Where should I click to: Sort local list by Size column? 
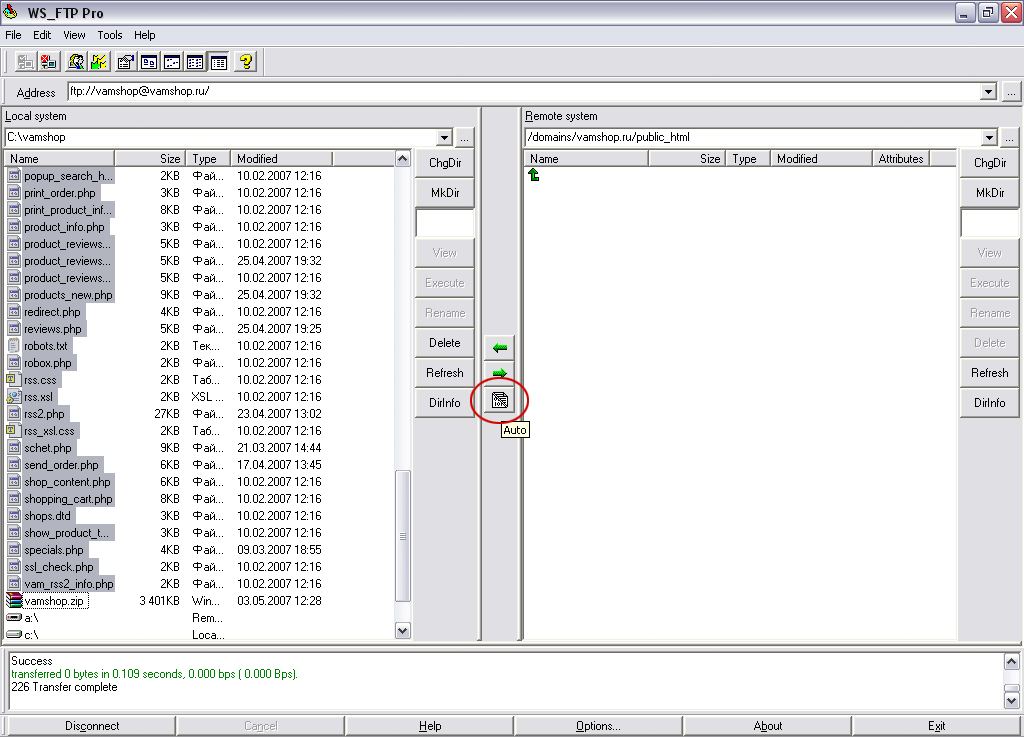click(150, 159)
